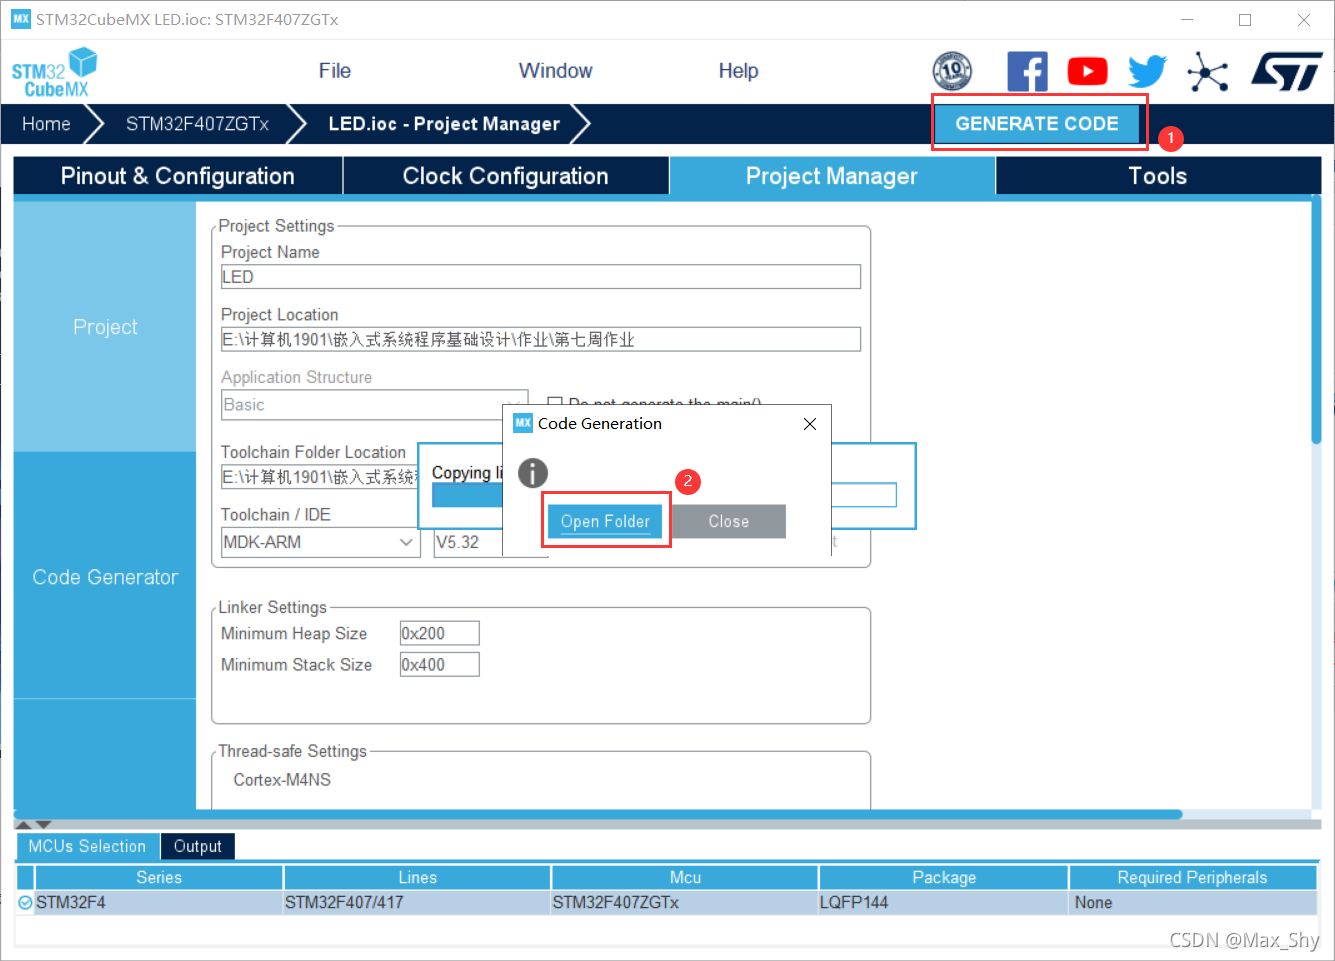This screenshot has width=1335, height=961.
Task: Open the 10-year anniversary badge icon
Action: click(x=952, y=71)
